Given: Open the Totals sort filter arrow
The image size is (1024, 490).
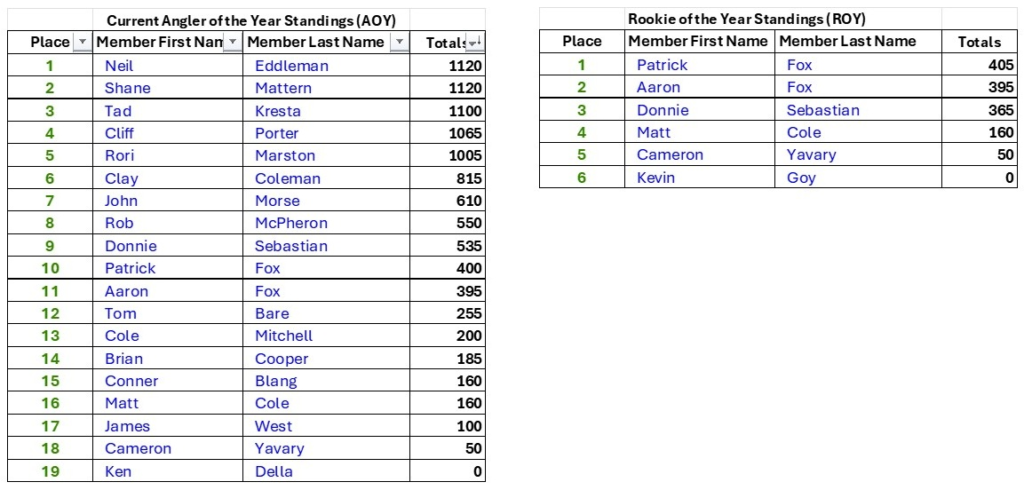Looking at the screenshot, I should pyautogui.click(x=475, y=42).
